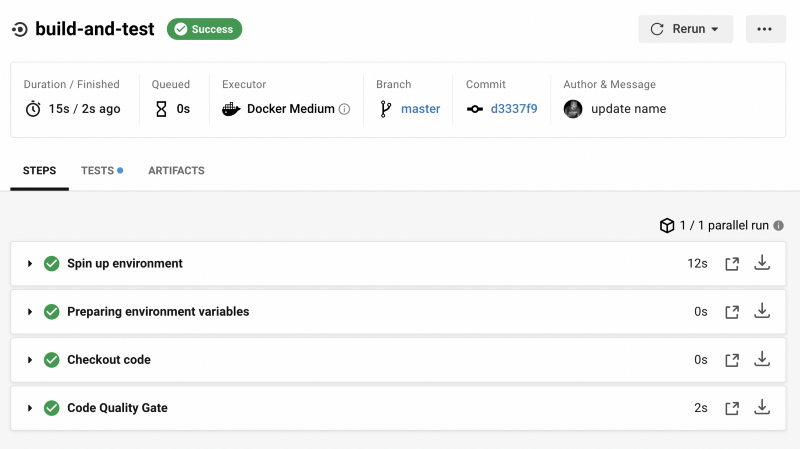Download Preparing environment variables output
800x449 pixels.
tap(762, 311)
